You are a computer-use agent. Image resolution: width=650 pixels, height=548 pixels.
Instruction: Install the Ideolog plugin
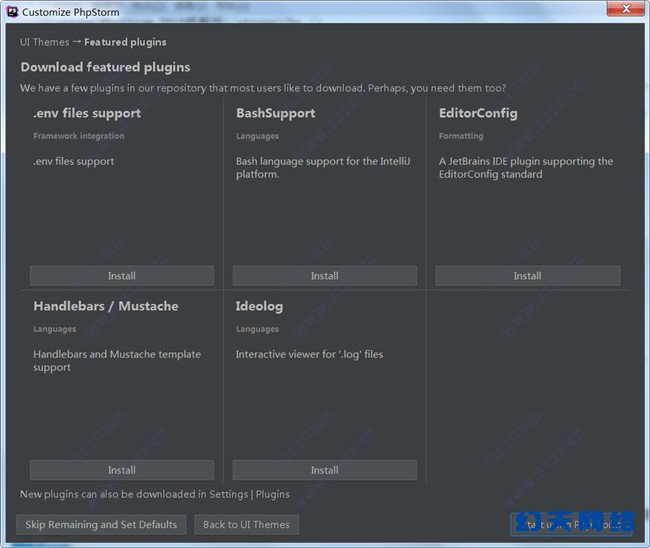pyautogui.click(x=325, y=470)
